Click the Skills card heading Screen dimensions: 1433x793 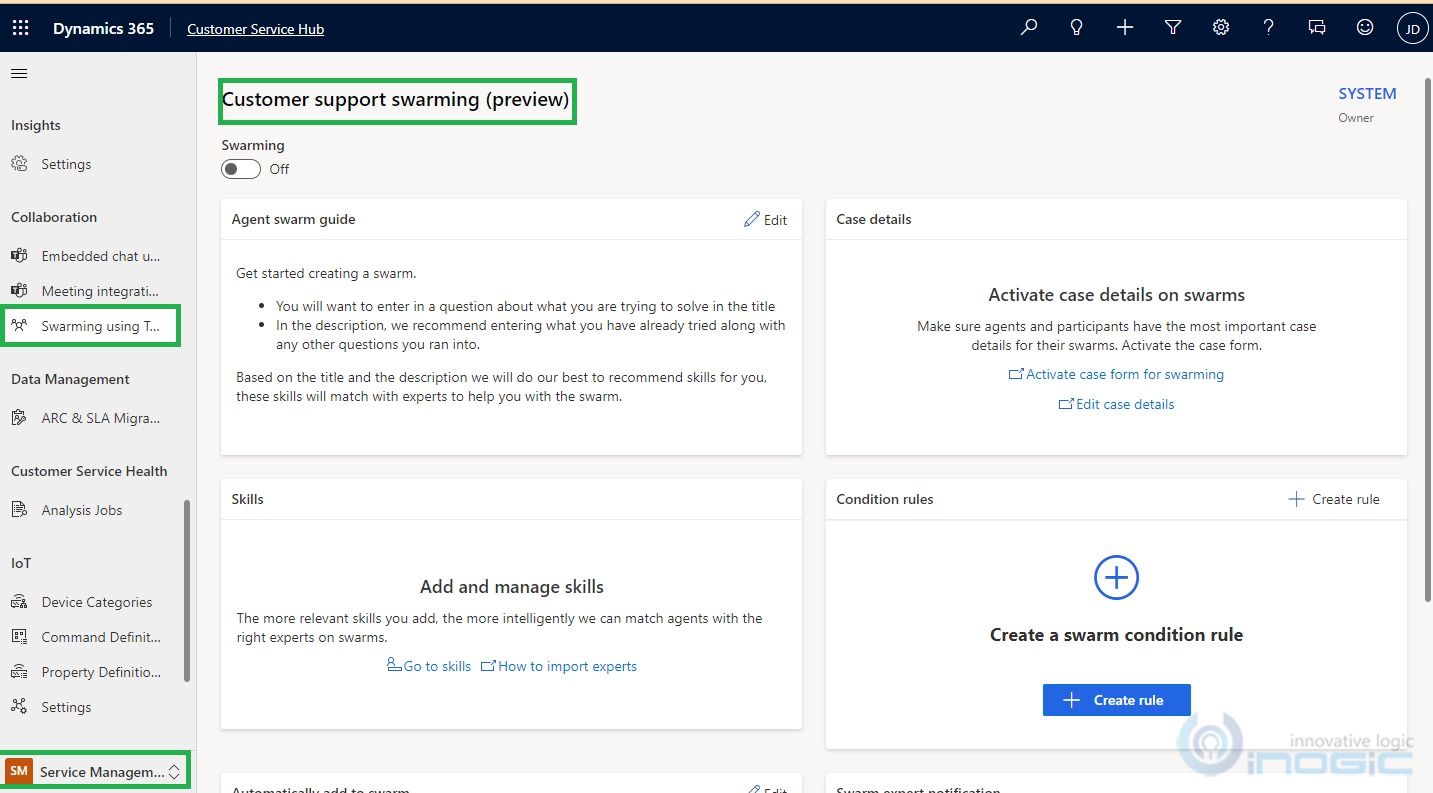(x=248, y=499)
